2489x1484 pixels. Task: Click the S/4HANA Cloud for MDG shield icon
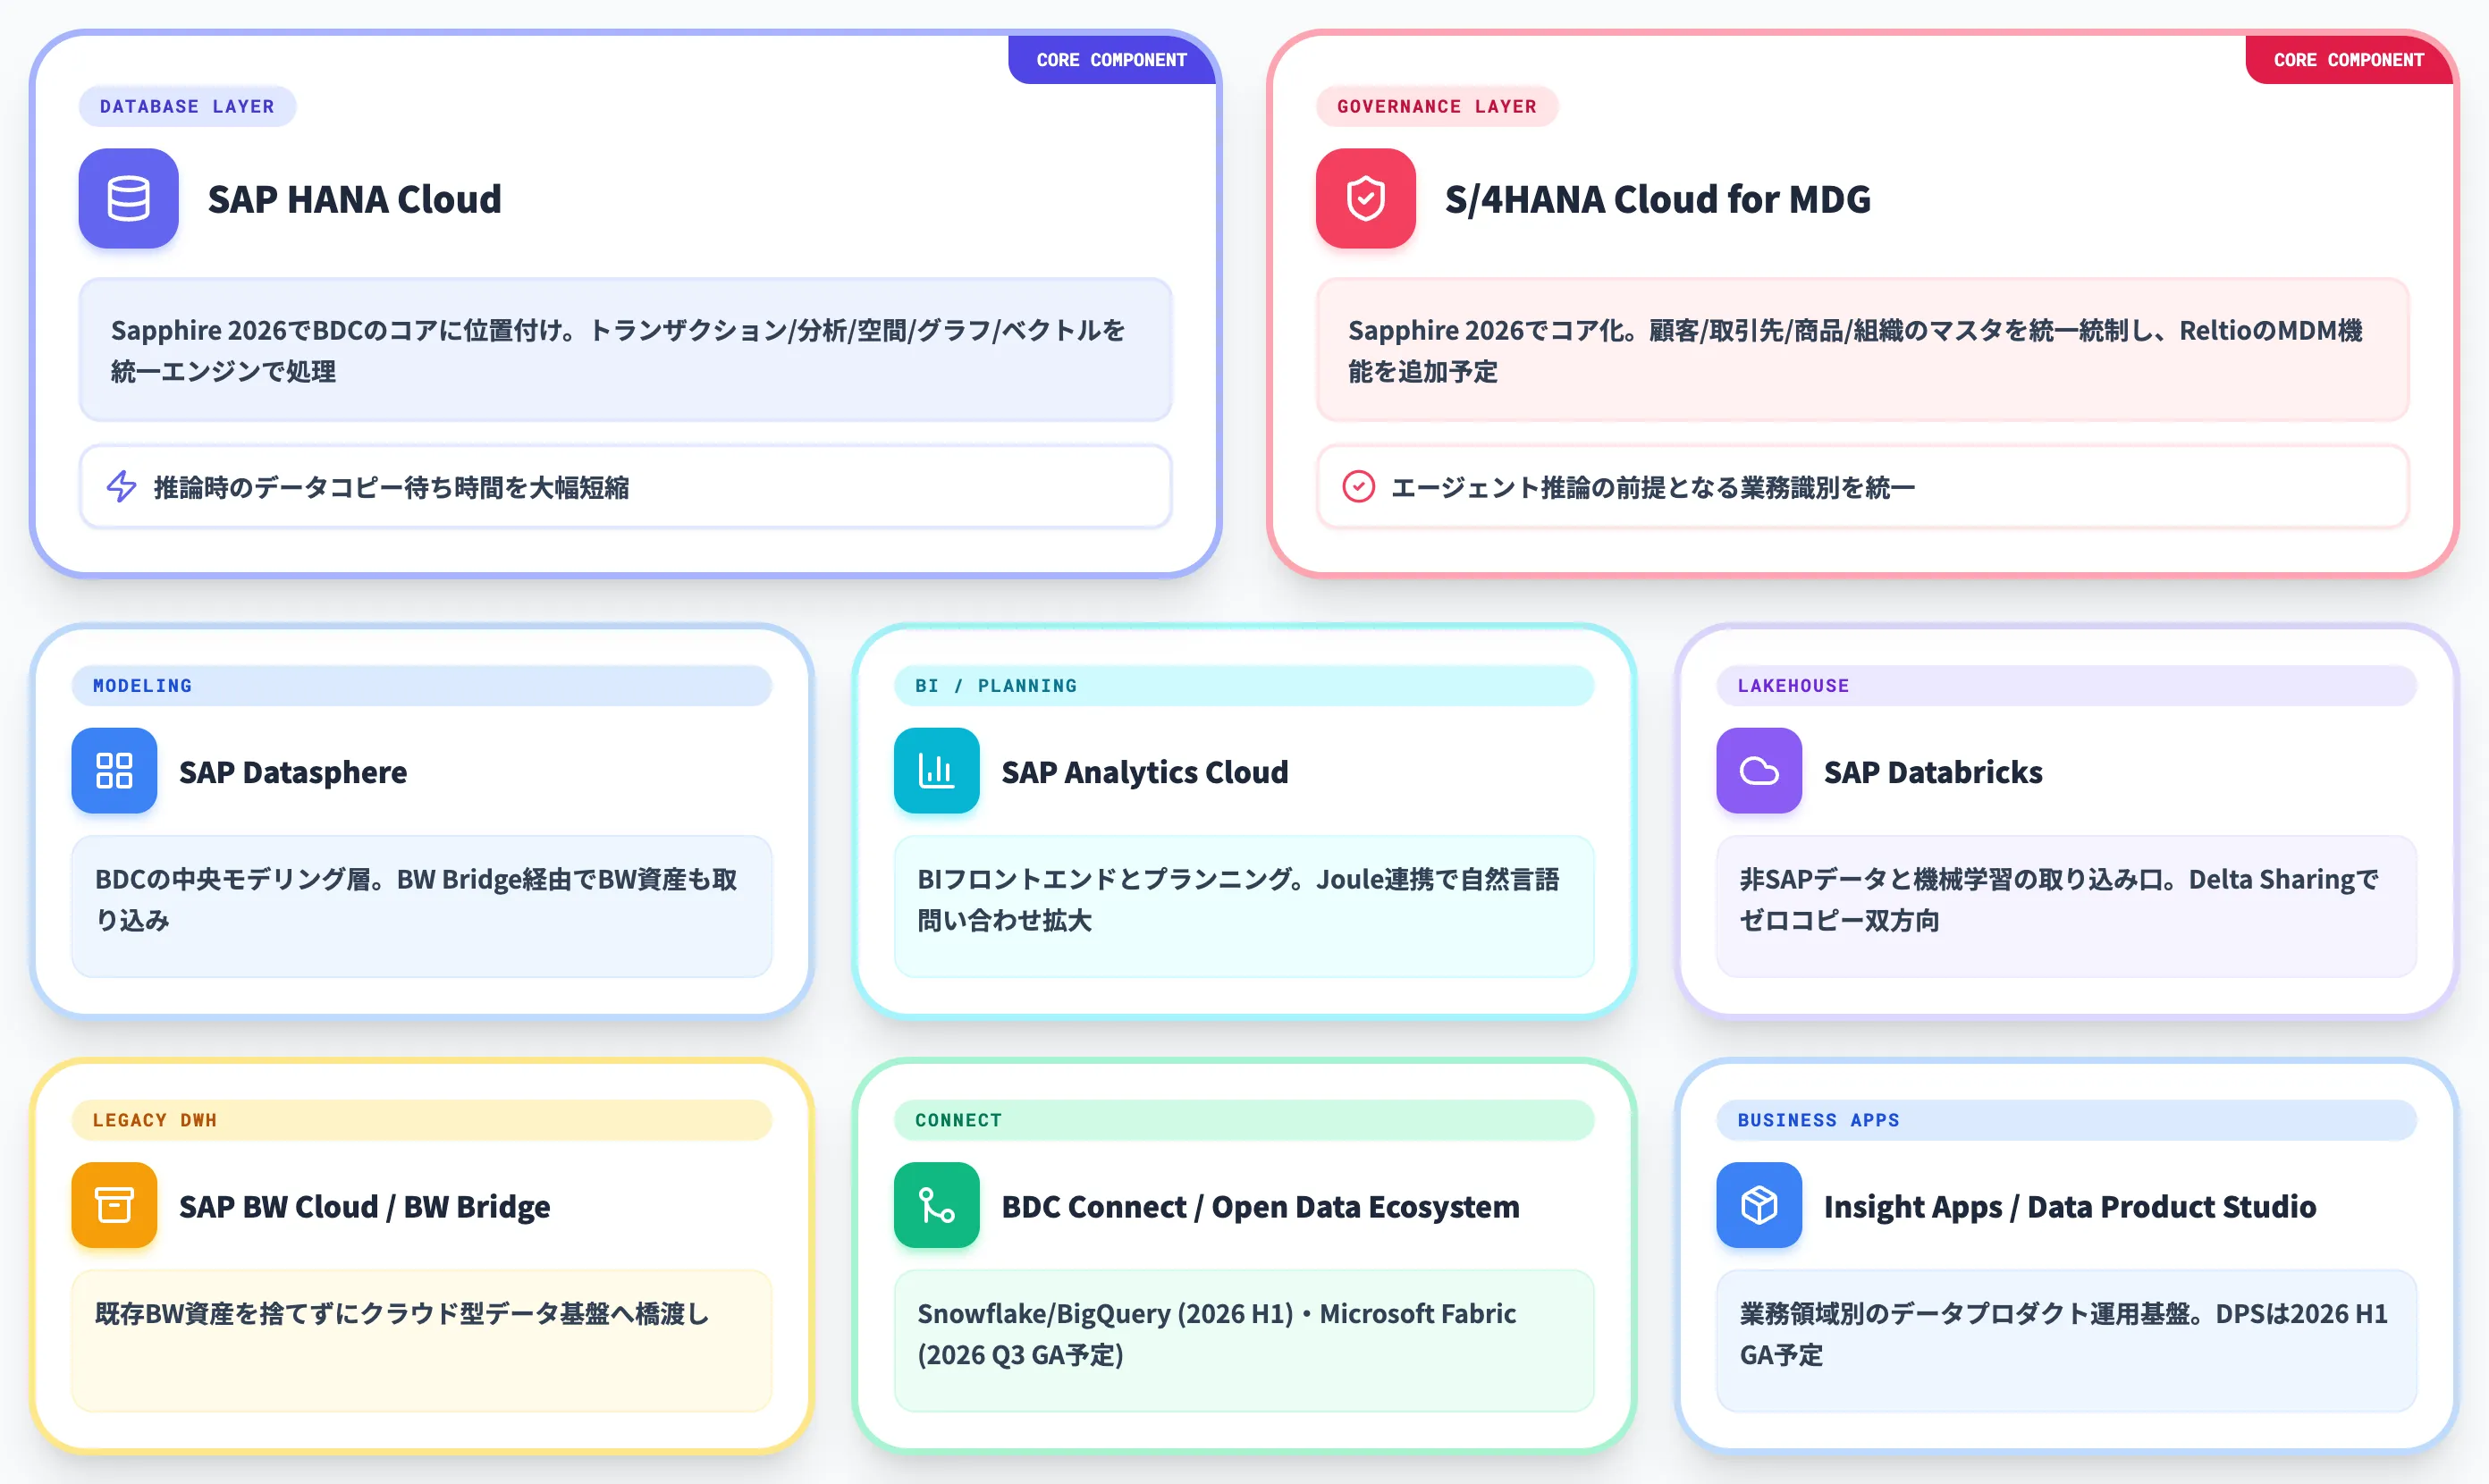tap(1365, 198)
